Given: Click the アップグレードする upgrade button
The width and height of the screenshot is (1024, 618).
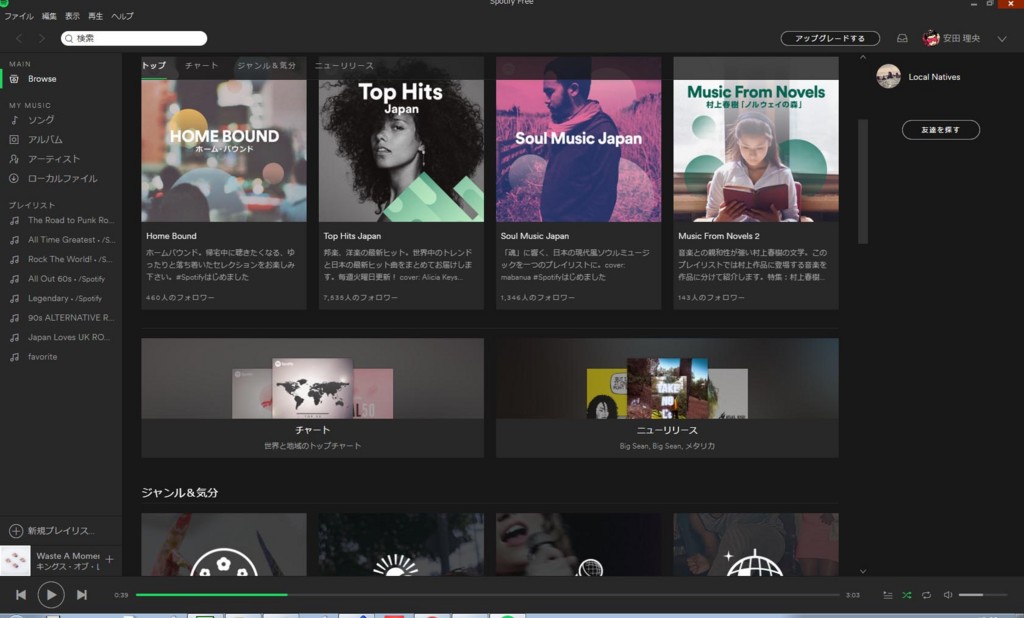Looking at the screenshot, I should point(830,39).
